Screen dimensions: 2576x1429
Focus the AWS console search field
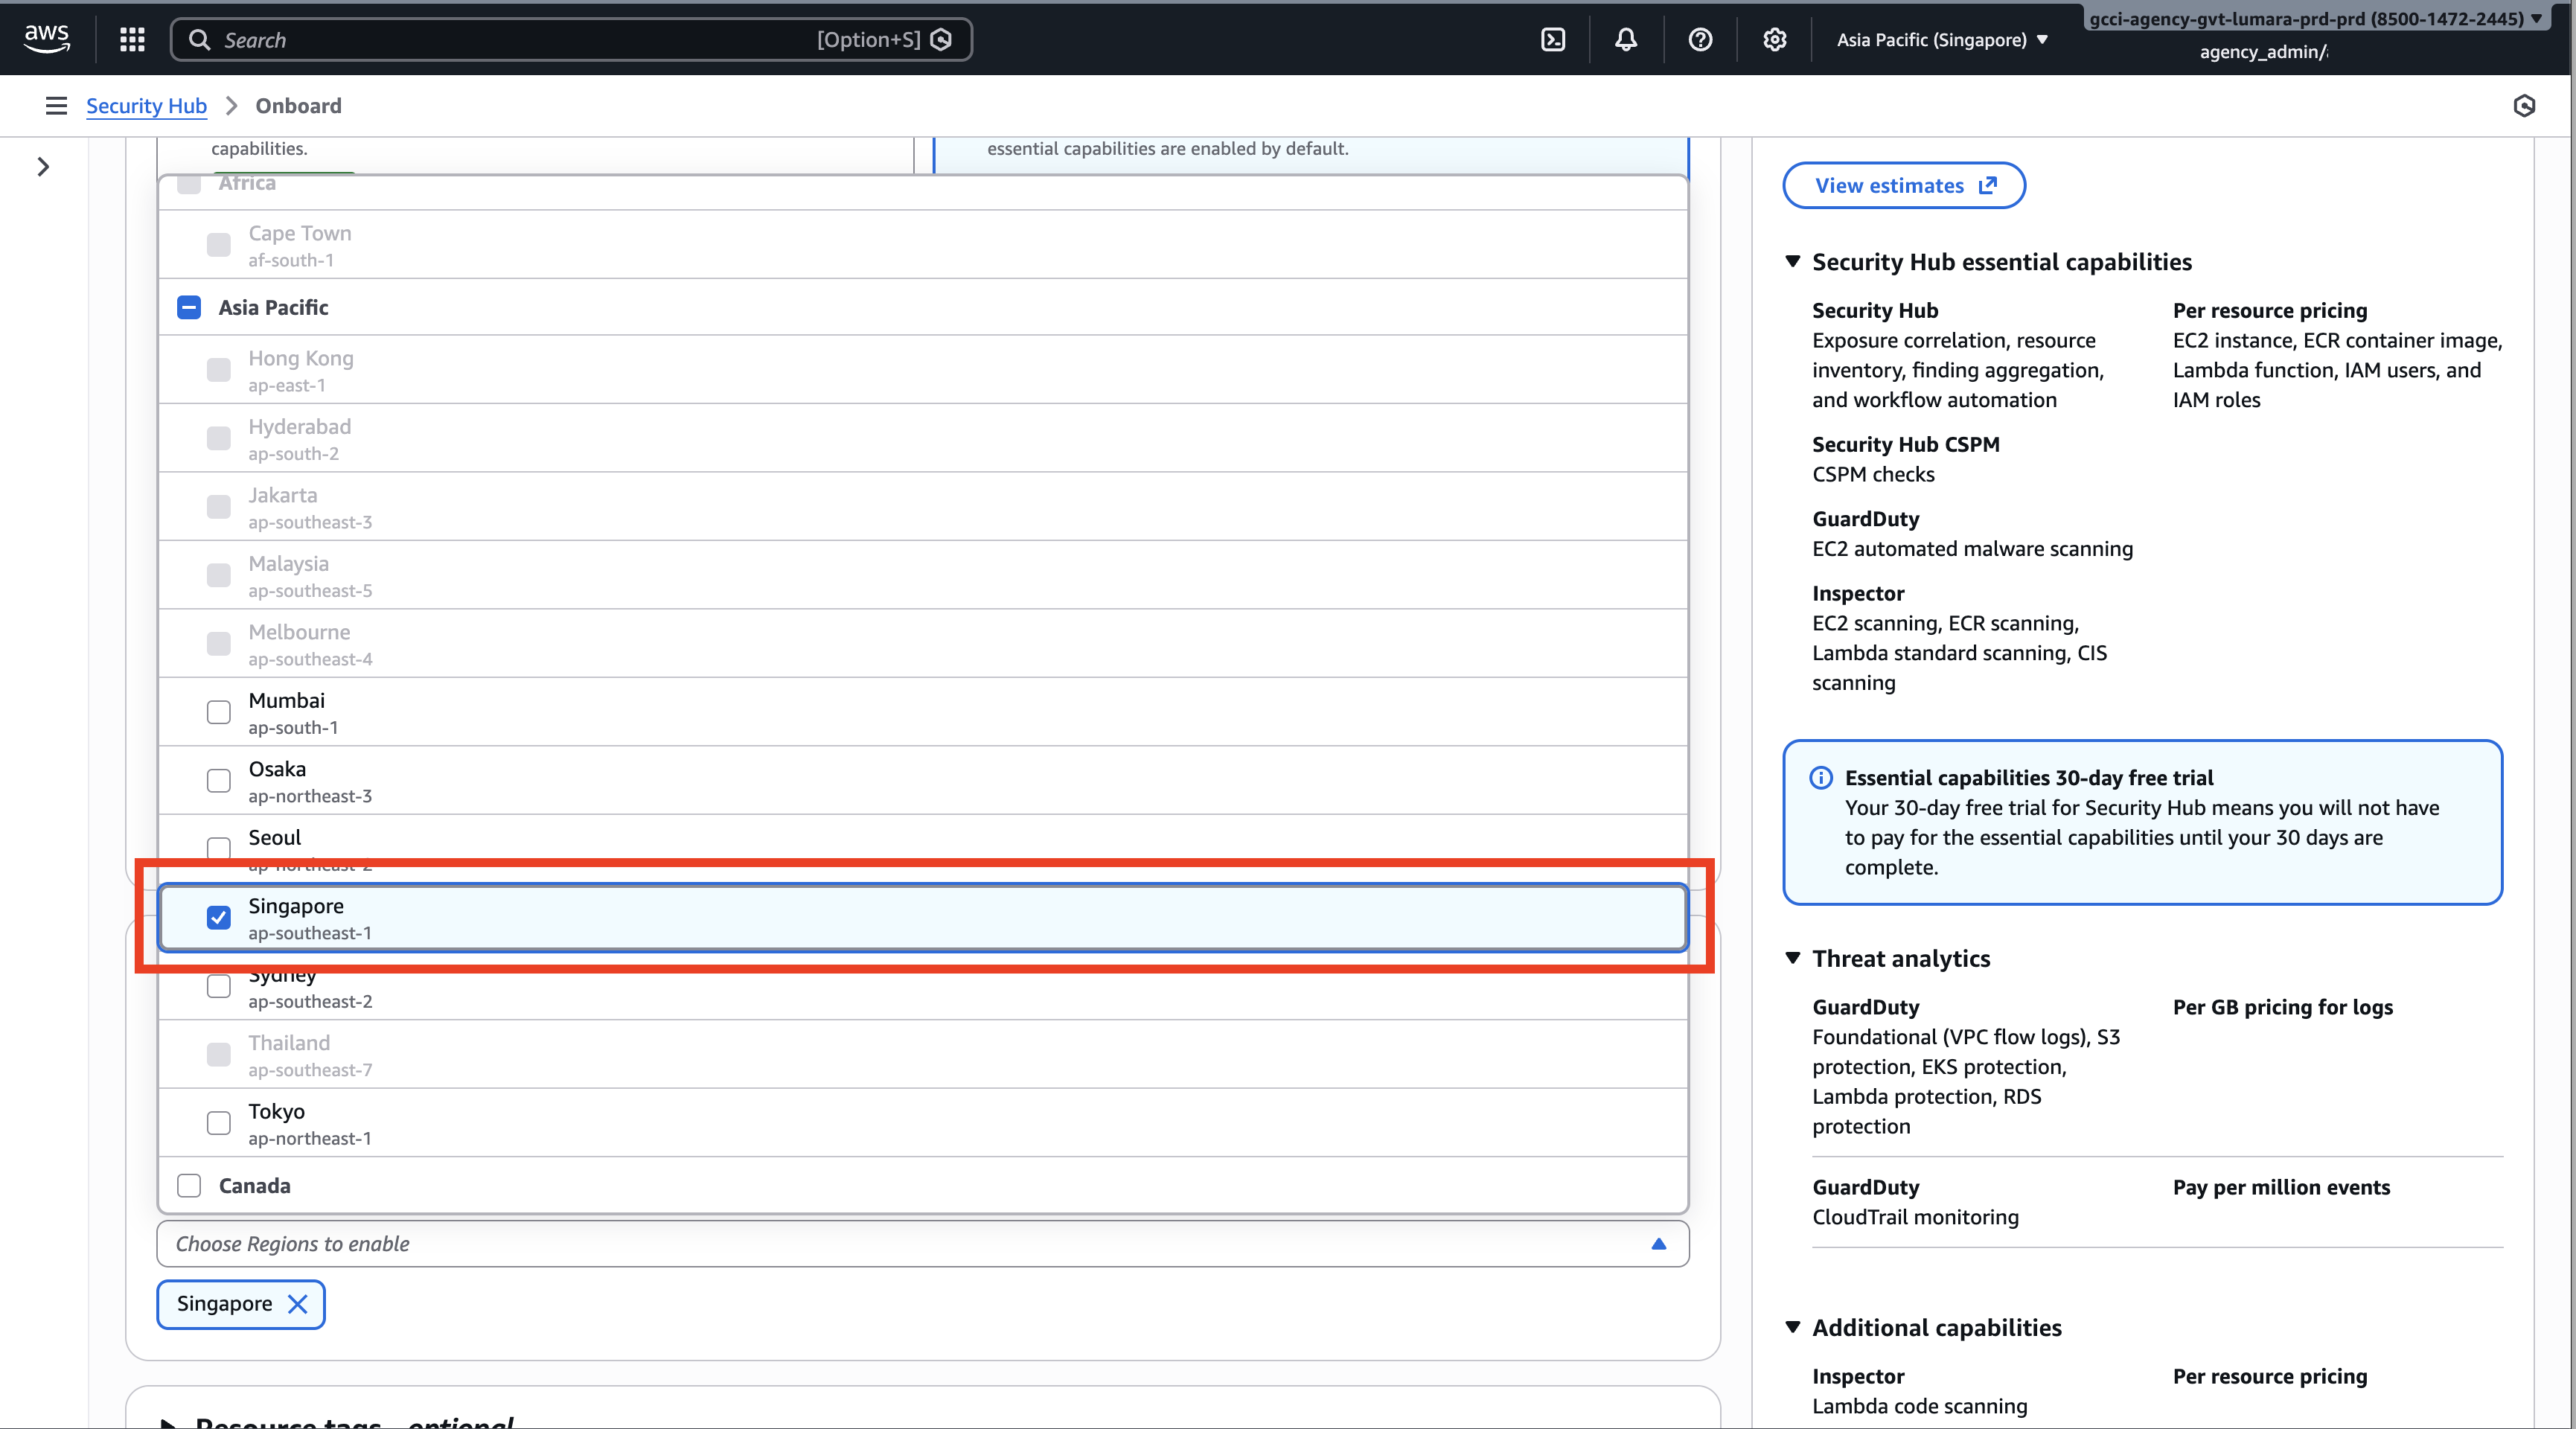click(x=571, y=40)
